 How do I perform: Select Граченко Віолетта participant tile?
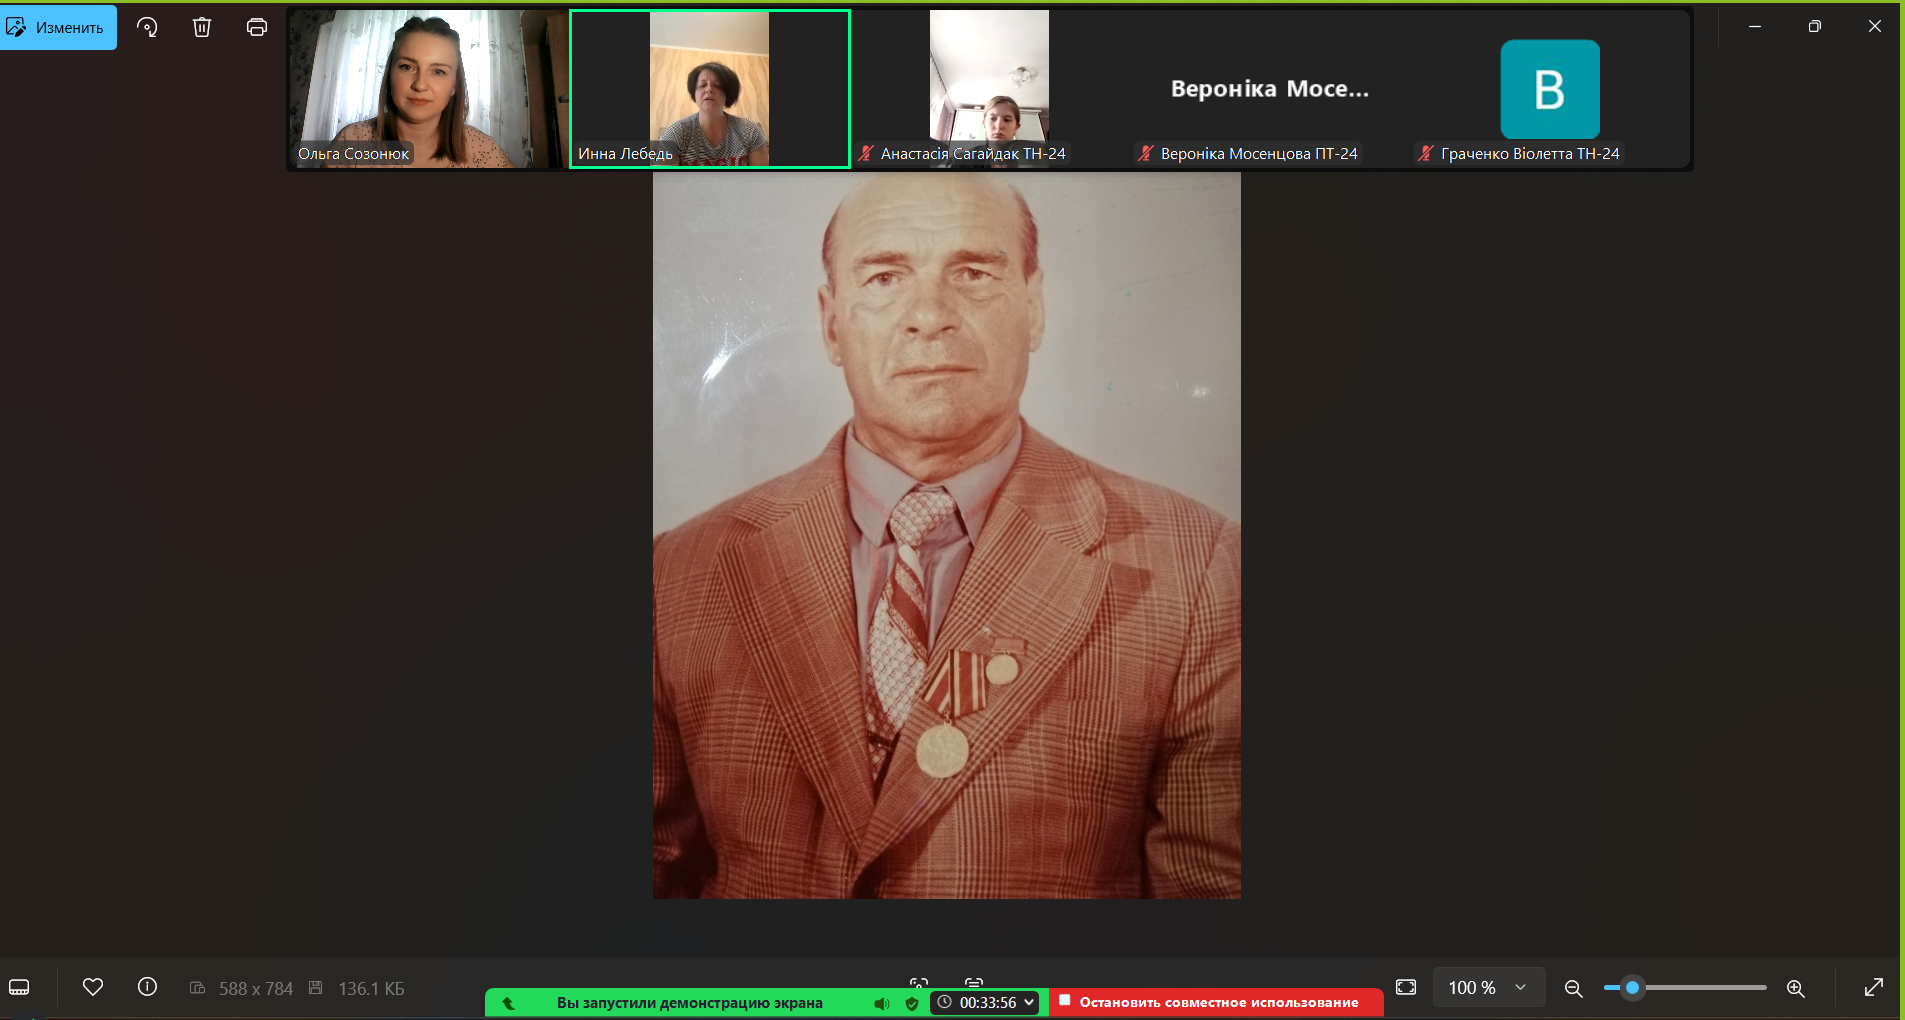click(x=1549, y=89)
